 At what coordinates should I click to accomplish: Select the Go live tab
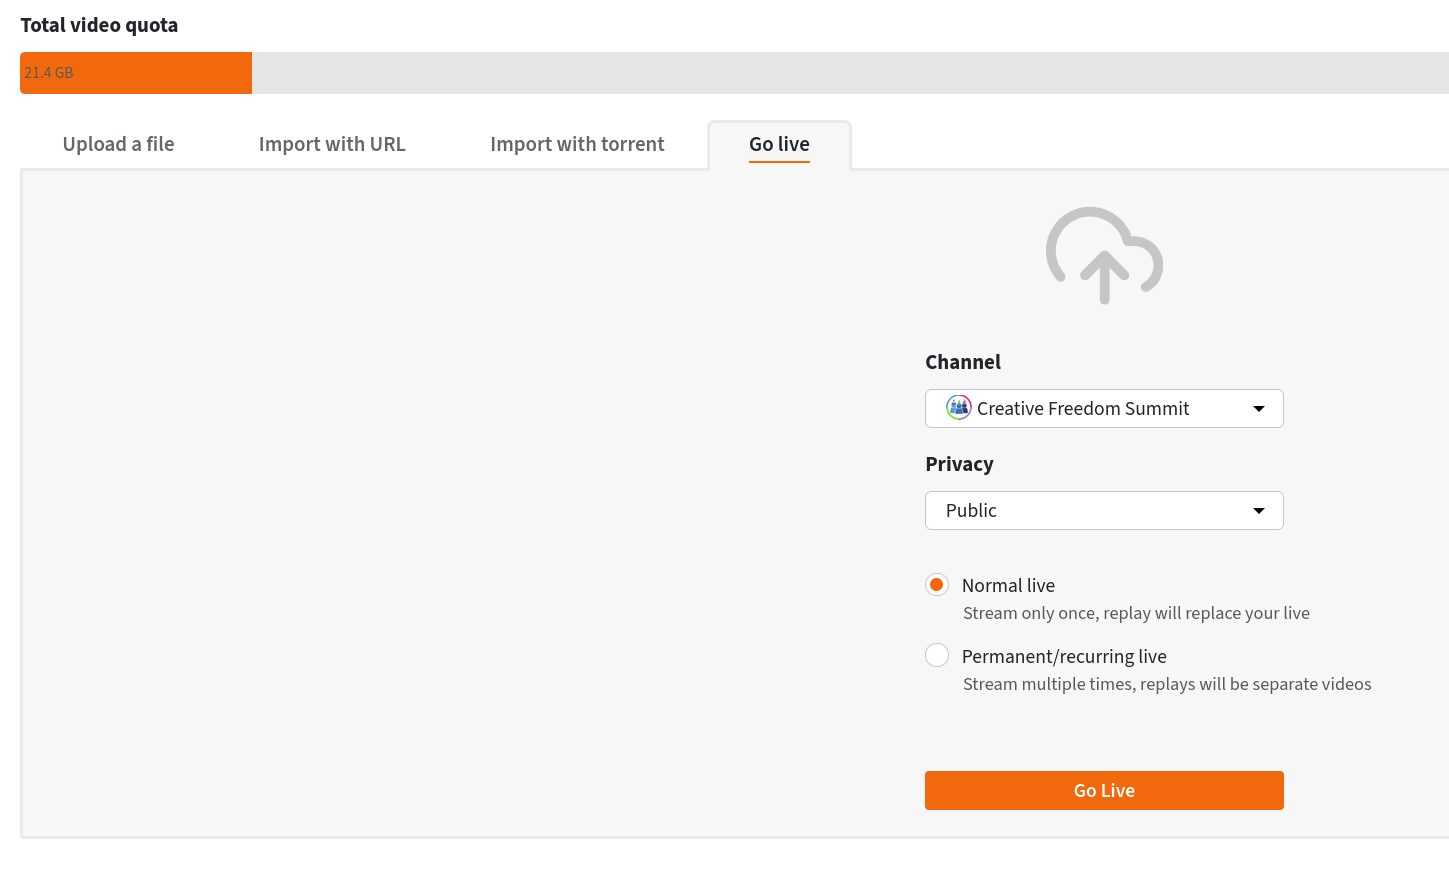point(779,144)
